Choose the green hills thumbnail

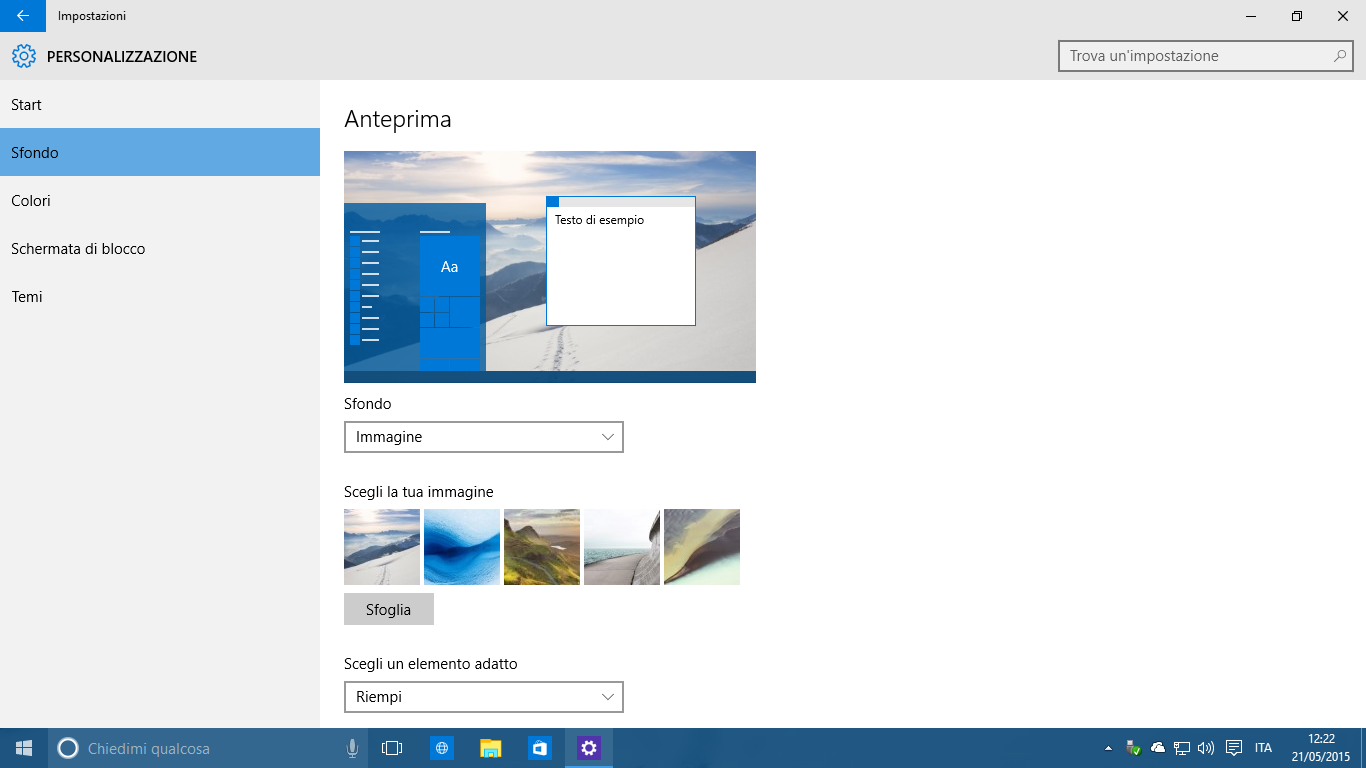[x=542, y=547]
